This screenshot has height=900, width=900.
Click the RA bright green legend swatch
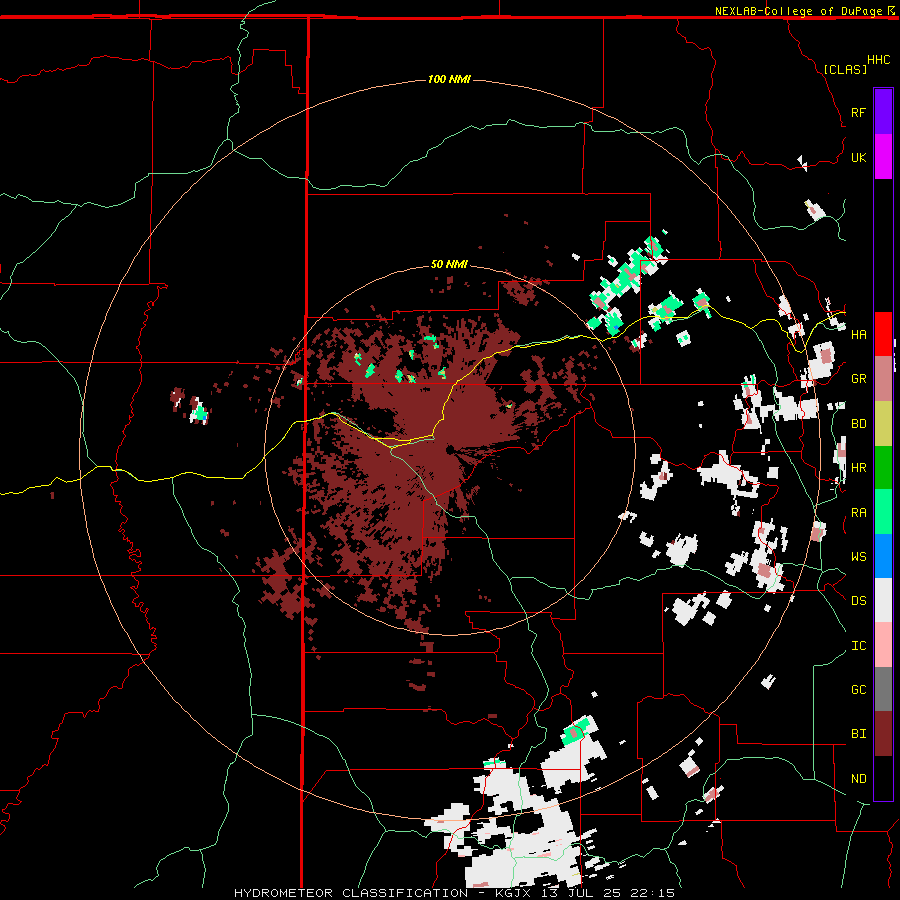click(x=883, y=512)
